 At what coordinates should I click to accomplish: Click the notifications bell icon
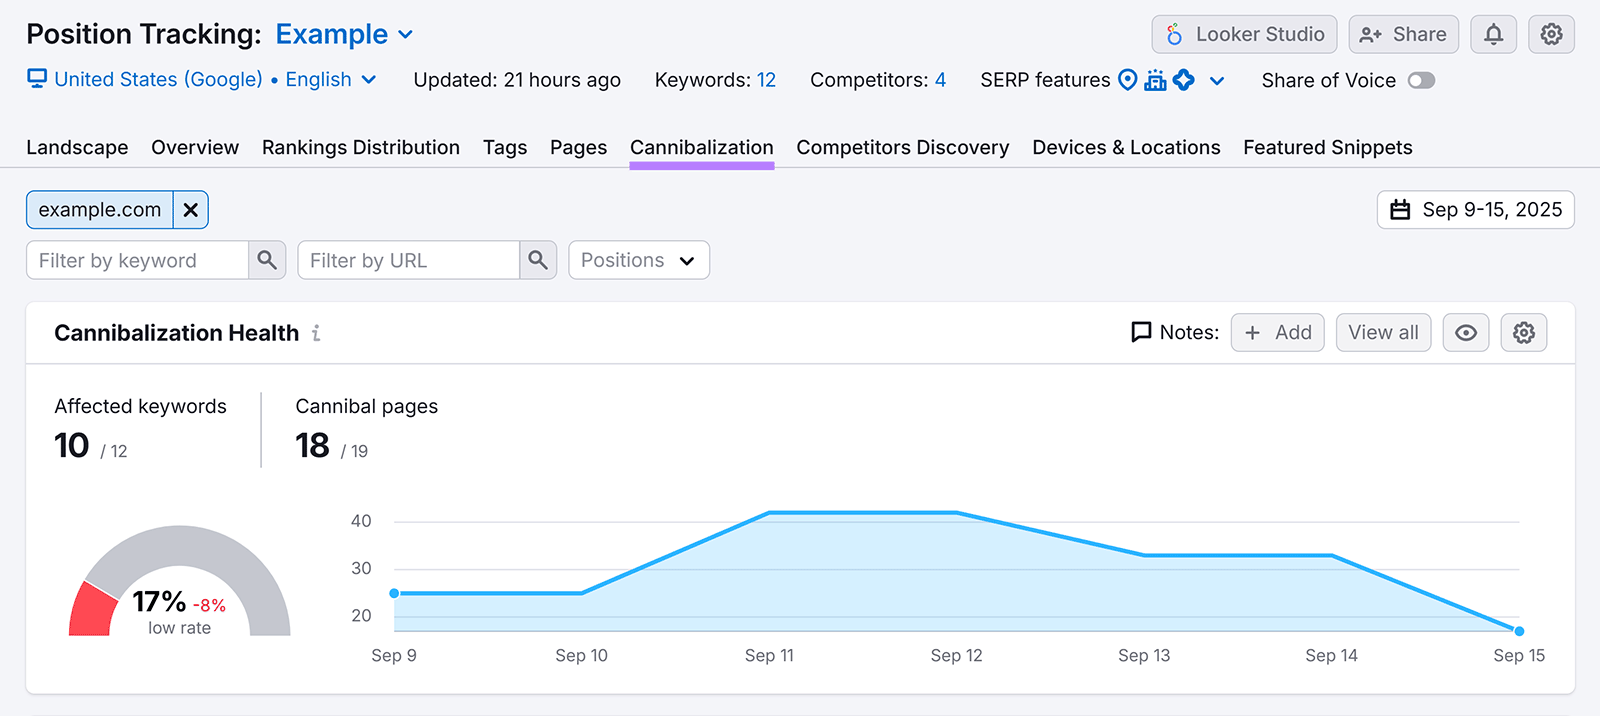1493,35
